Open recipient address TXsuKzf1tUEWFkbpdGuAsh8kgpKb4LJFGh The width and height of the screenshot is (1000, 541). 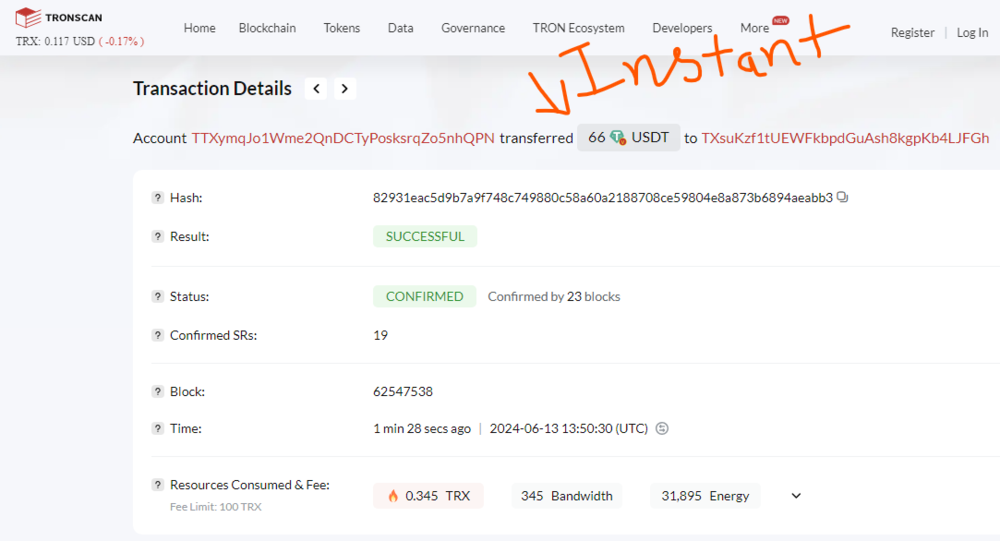(x=845, y=138)
